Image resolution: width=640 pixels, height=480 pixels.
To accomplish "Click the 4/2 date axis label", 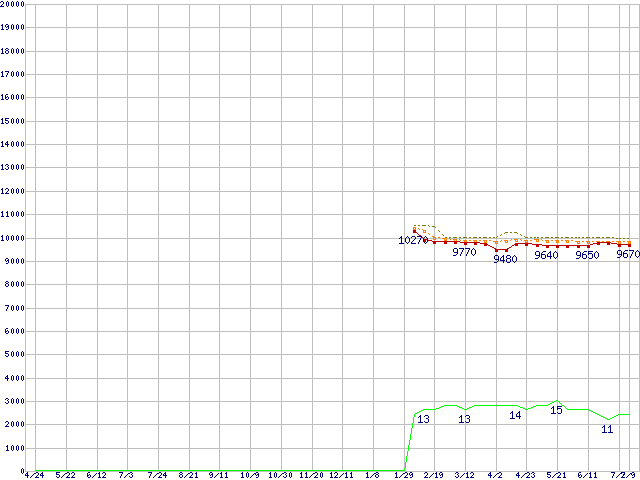I will tap(495, 475).
